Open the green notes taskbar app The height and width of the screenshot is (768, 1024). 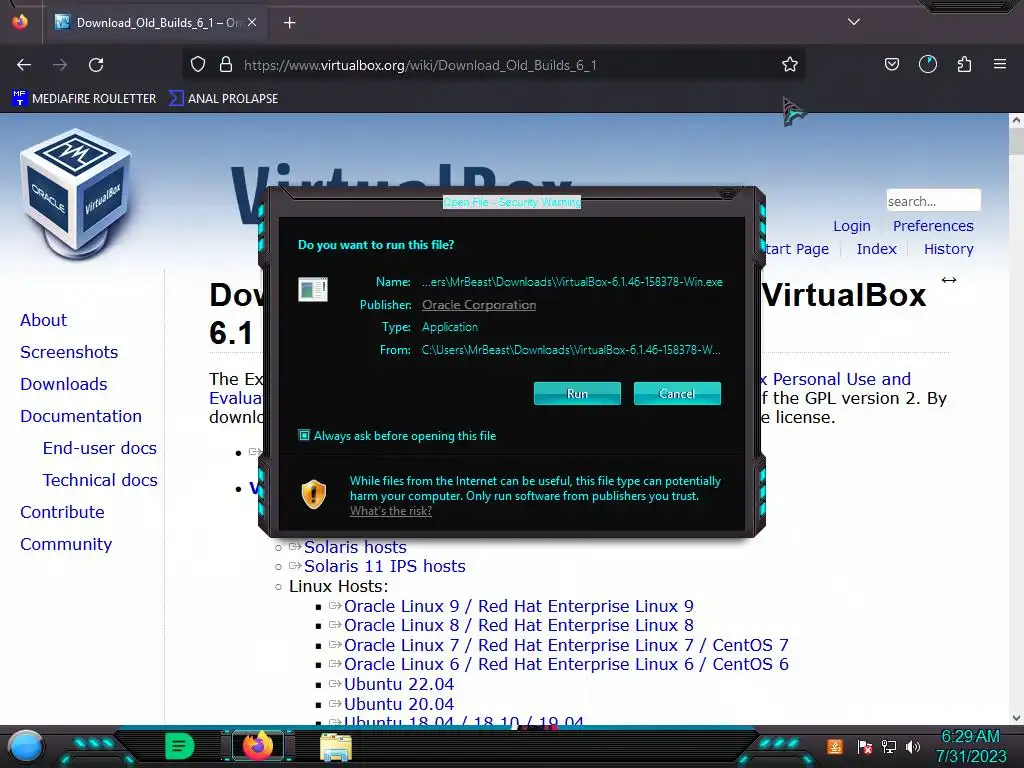(x=179, y=746)
